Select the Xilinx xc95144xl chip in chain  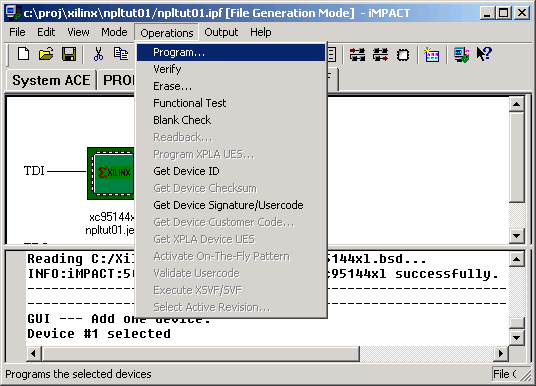pos(111,174)
